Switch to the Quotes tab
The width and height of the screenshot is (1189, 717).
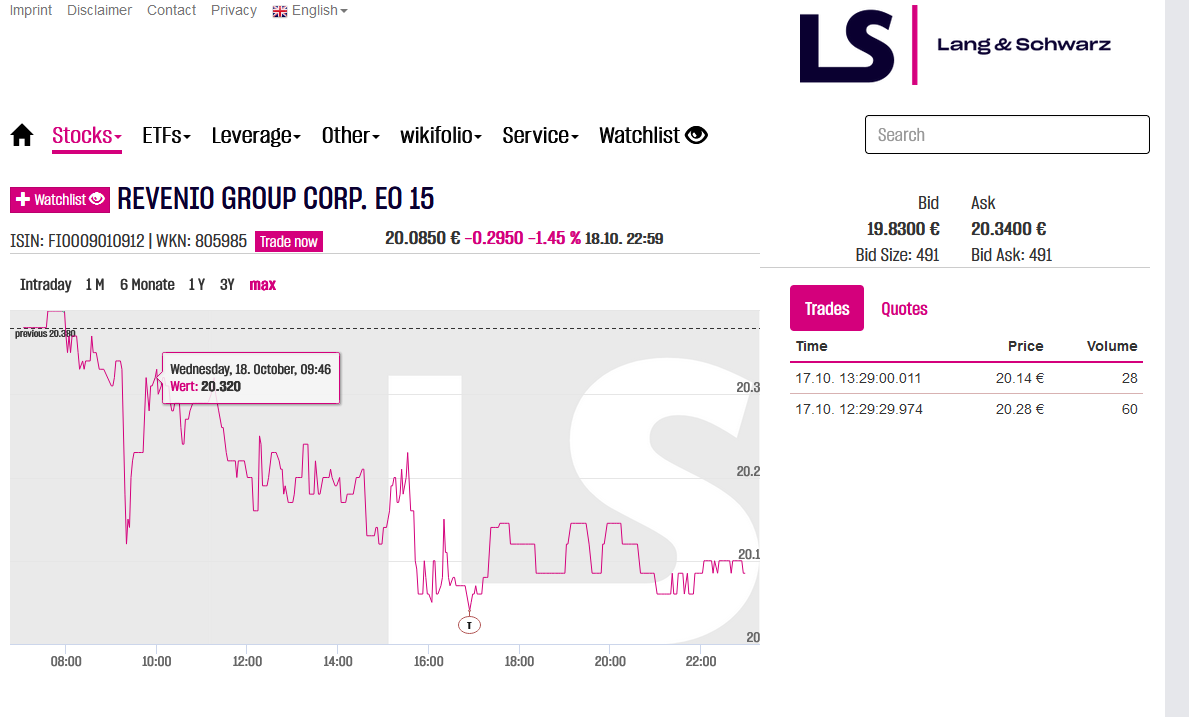(x=904, y=309)
